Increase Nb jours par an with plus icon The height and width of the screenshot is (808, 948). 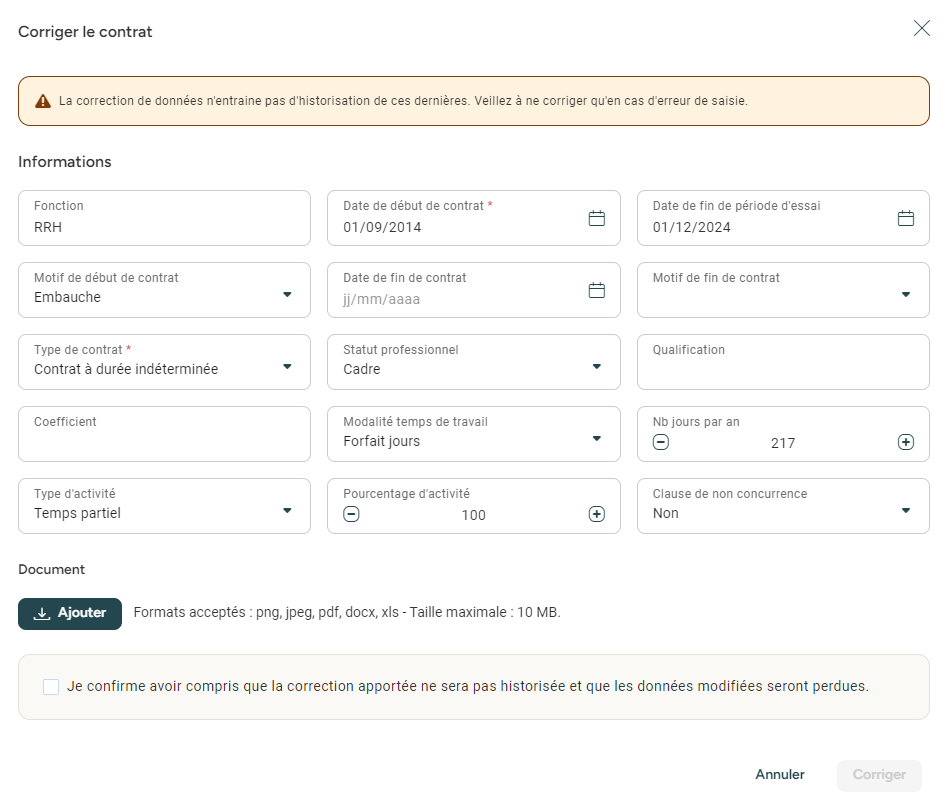905,442
